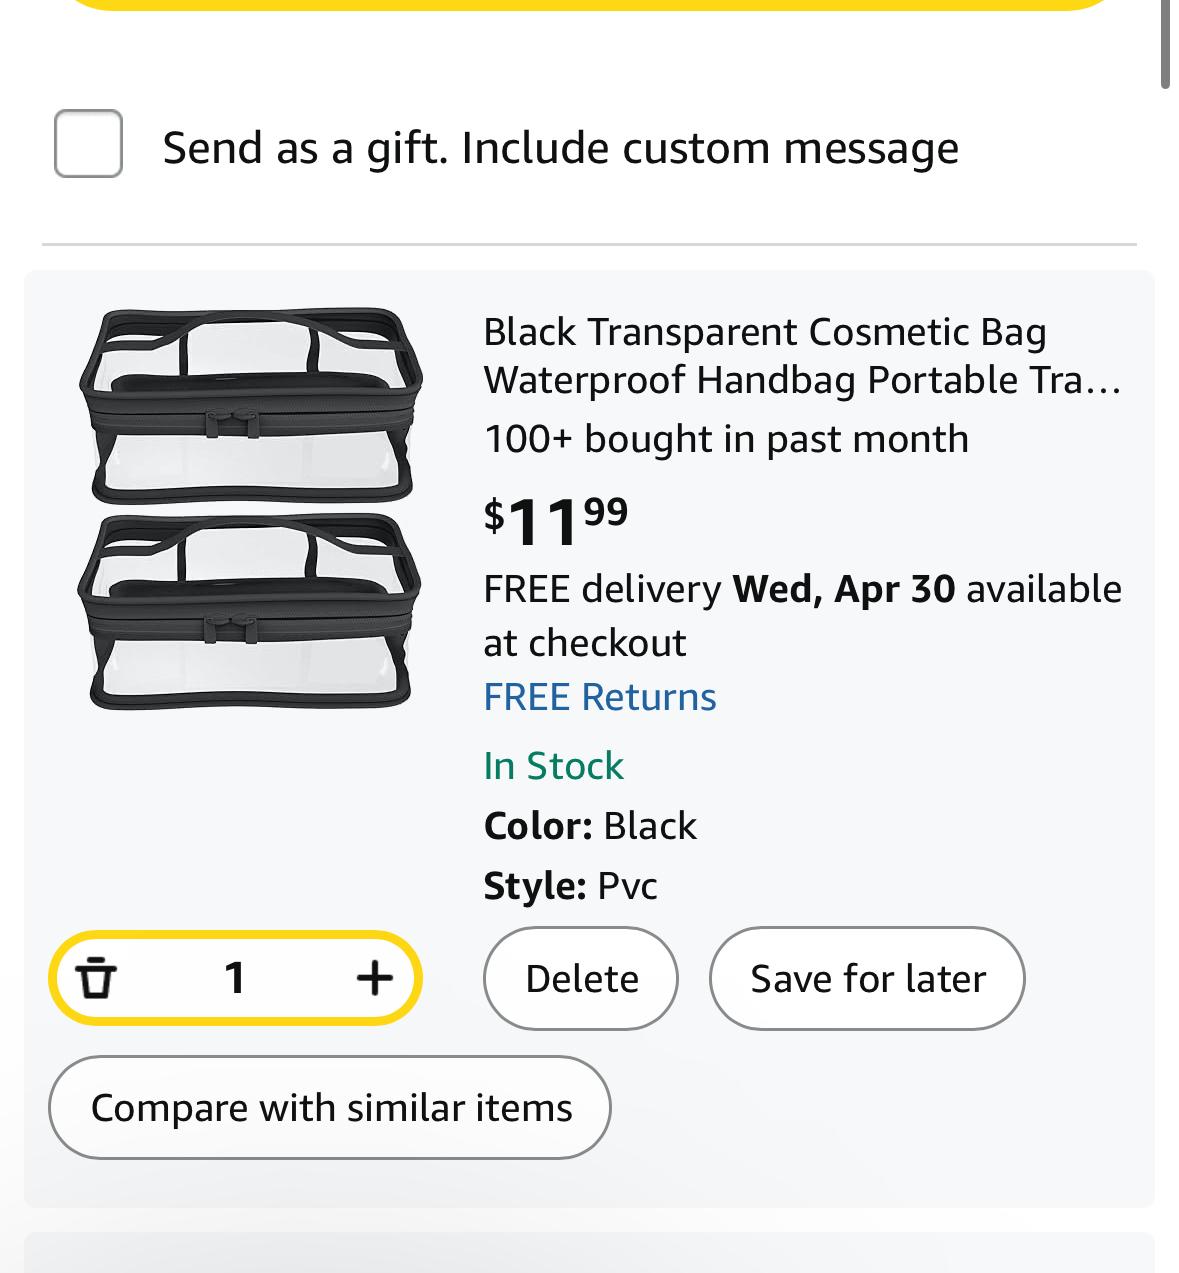Click the Send as a gift label text
The height and width of the screenshot is (1273, 1179).
[560, 148]
